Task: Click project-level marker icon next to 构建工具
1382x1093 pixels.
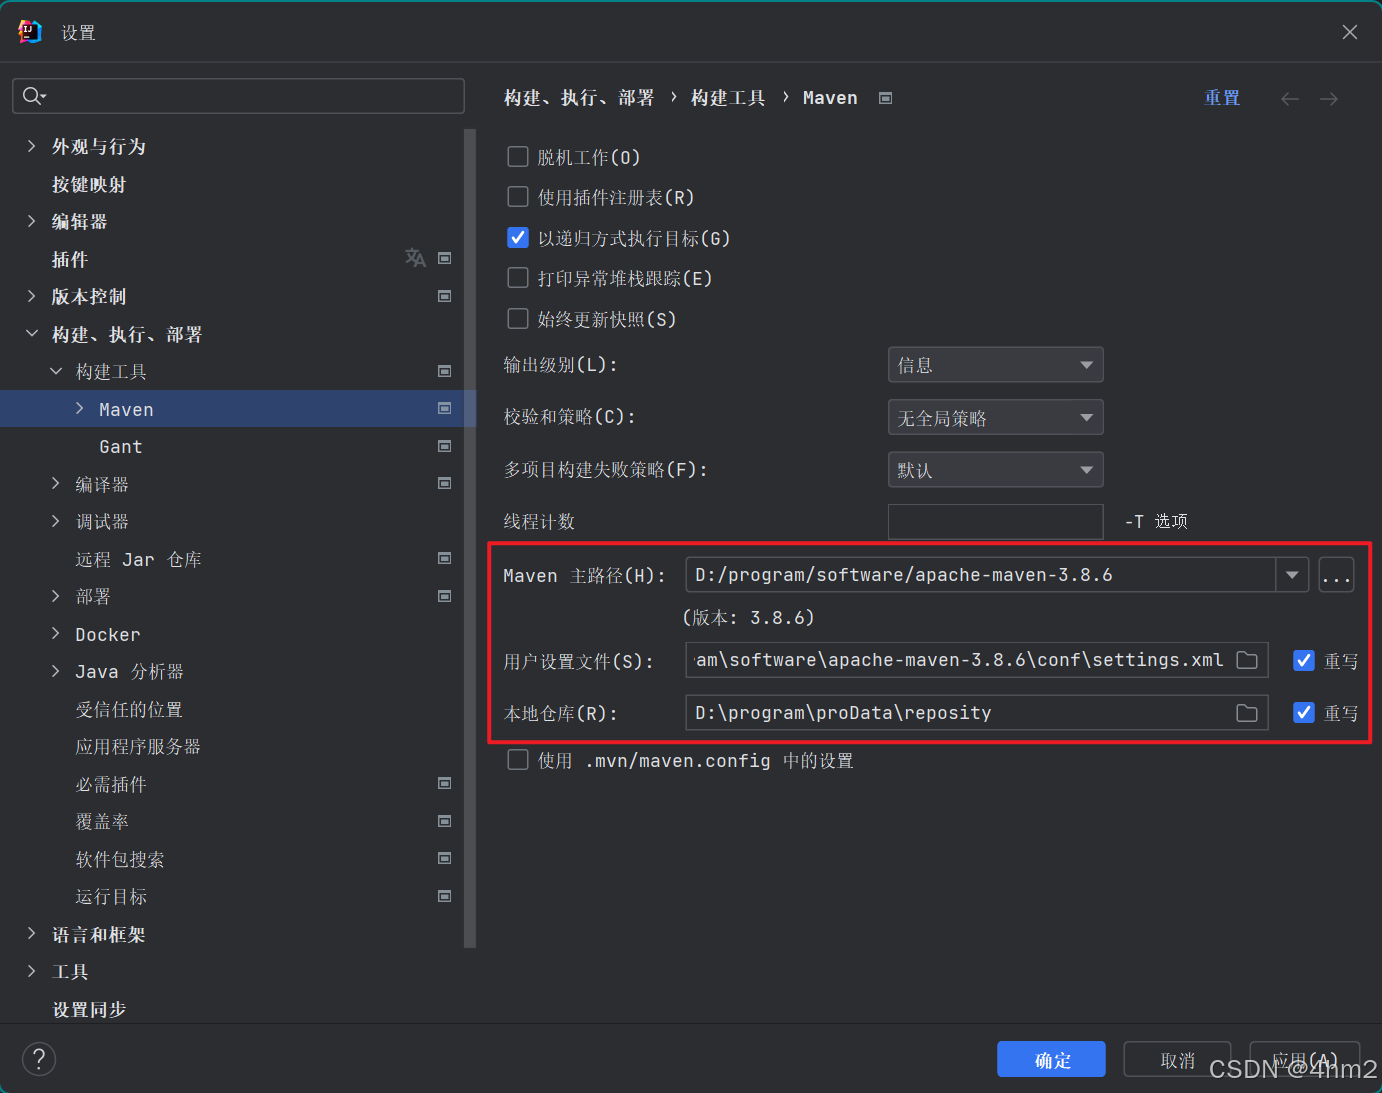Action: click(x=445, y=371)
